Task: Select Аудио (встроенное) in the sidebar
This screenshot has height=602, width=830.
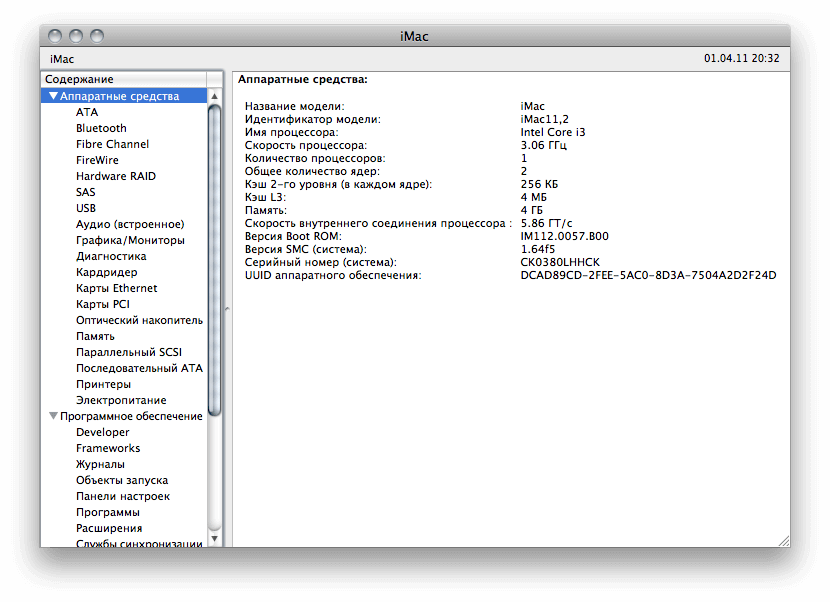Action: [130, 224]
